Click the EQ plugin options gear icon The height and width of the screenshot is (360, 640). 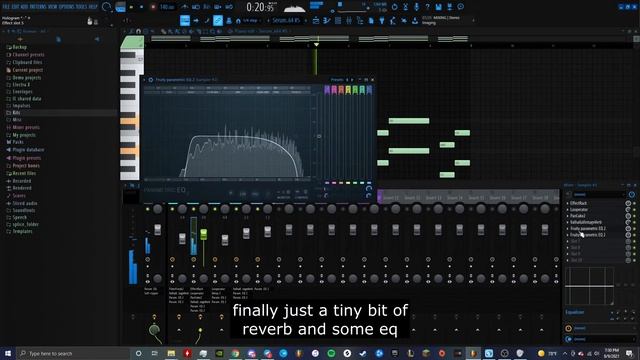pos(151,80)
